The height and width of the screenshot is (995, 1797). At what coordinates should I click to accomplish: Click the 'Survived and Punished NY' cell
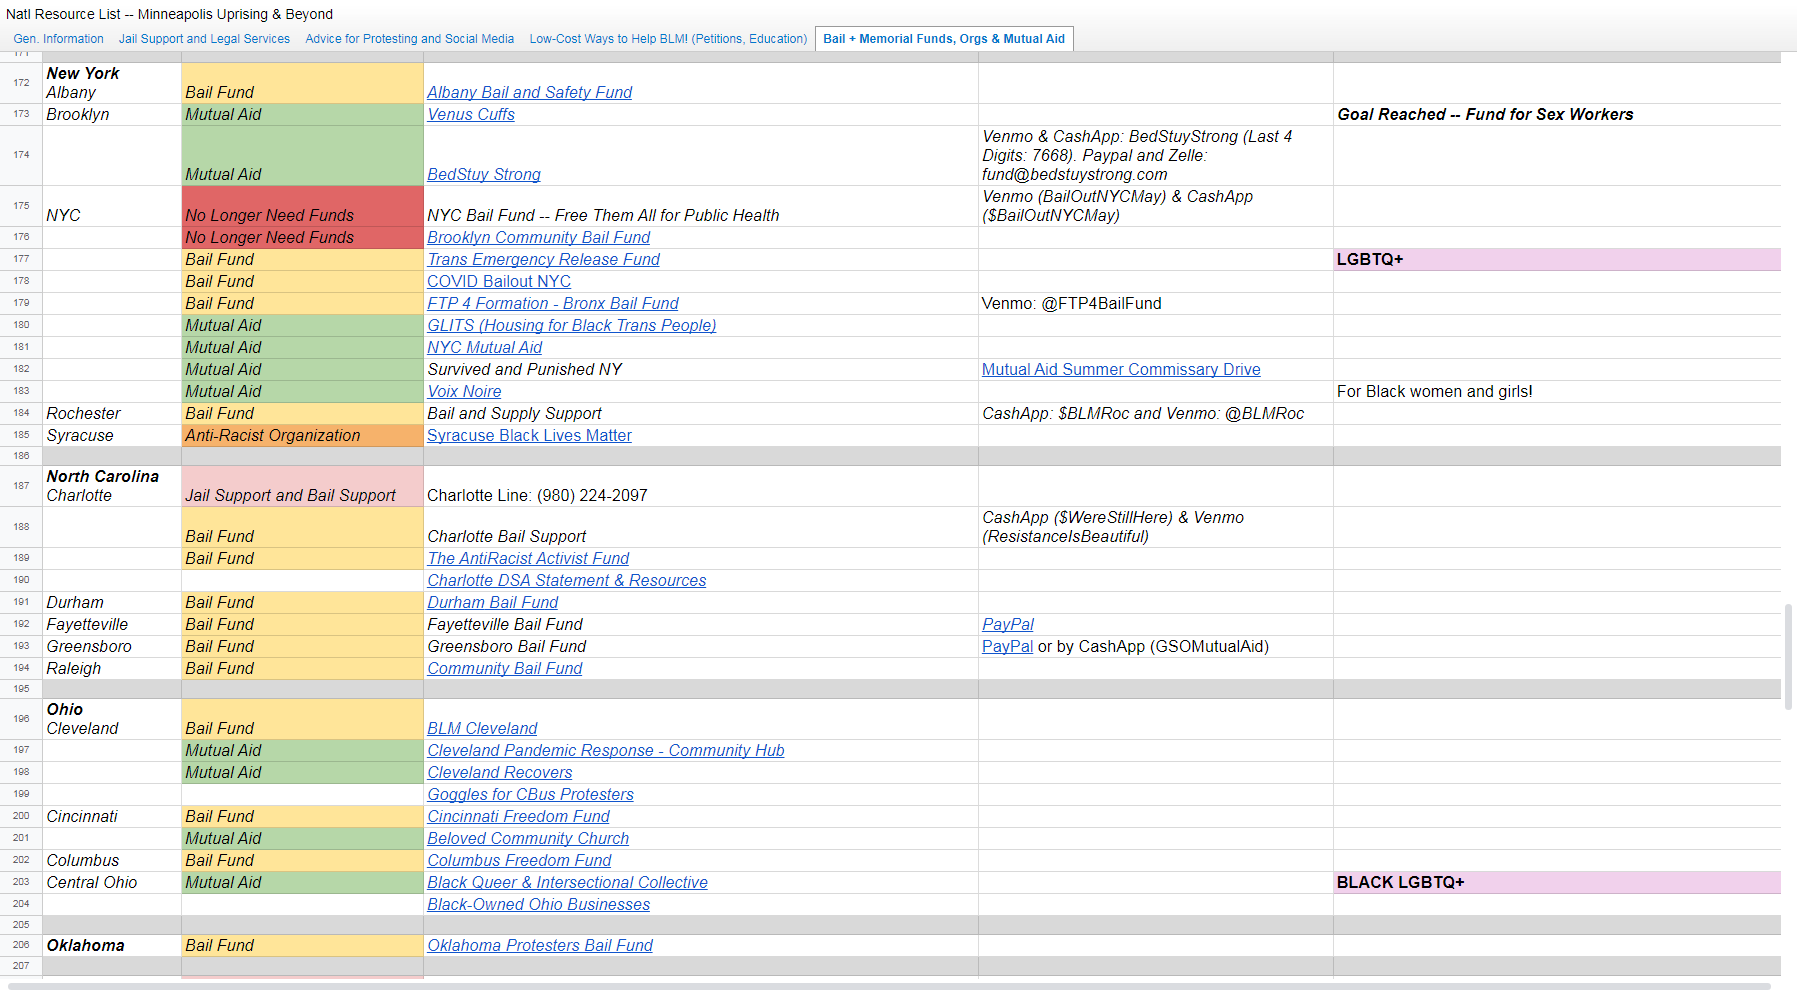click(701, 370)
